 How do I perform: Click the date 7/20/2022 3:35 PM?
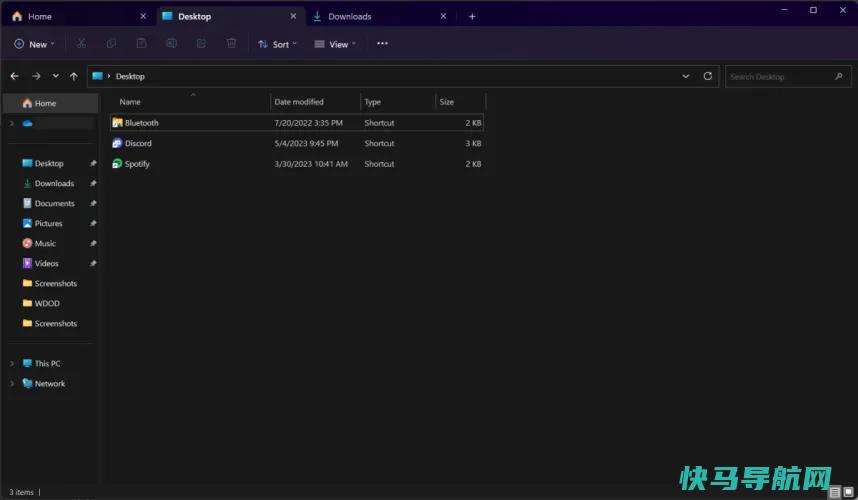click(x=309, y=123)
